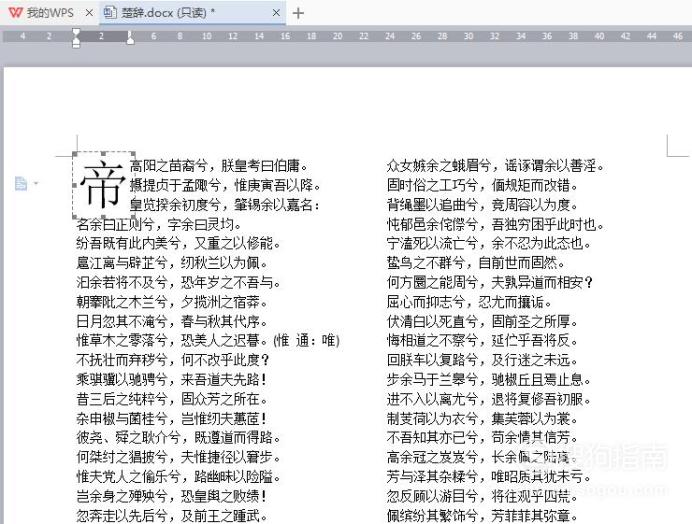Click the line 屈心而抑志兮，忍尤而攘诟
Image resolution: width=692 pixels, height=524 pixels.
pyautogui.click(x=469, y=302)
